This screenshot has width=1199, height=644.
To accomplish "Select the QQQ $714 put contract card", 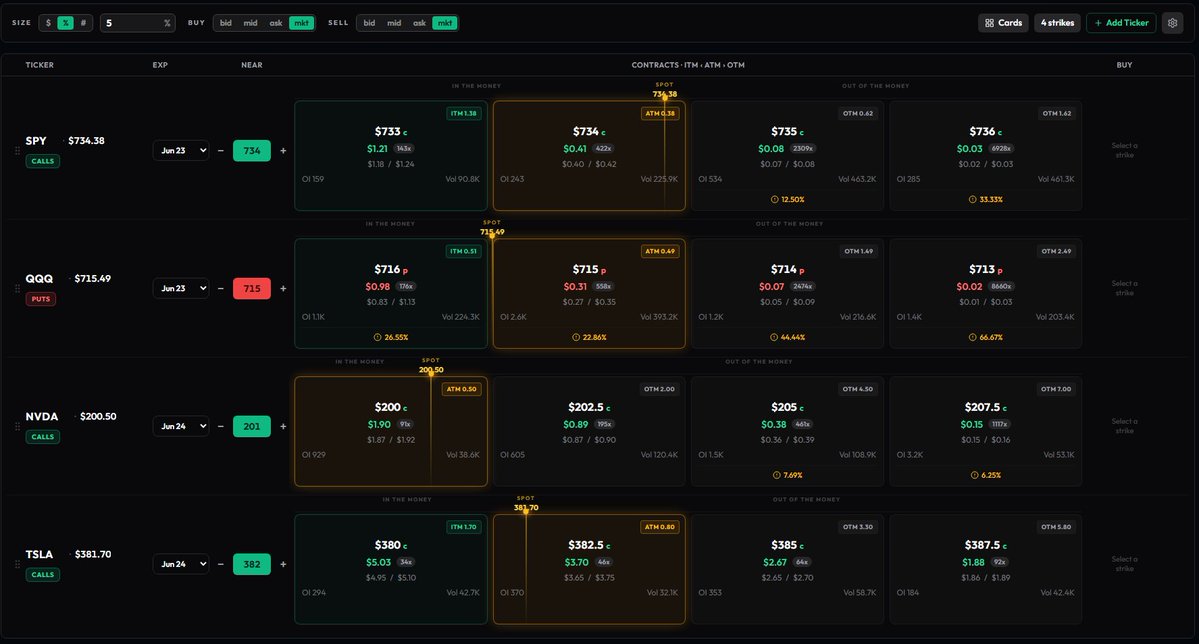I will pos(788,294).
